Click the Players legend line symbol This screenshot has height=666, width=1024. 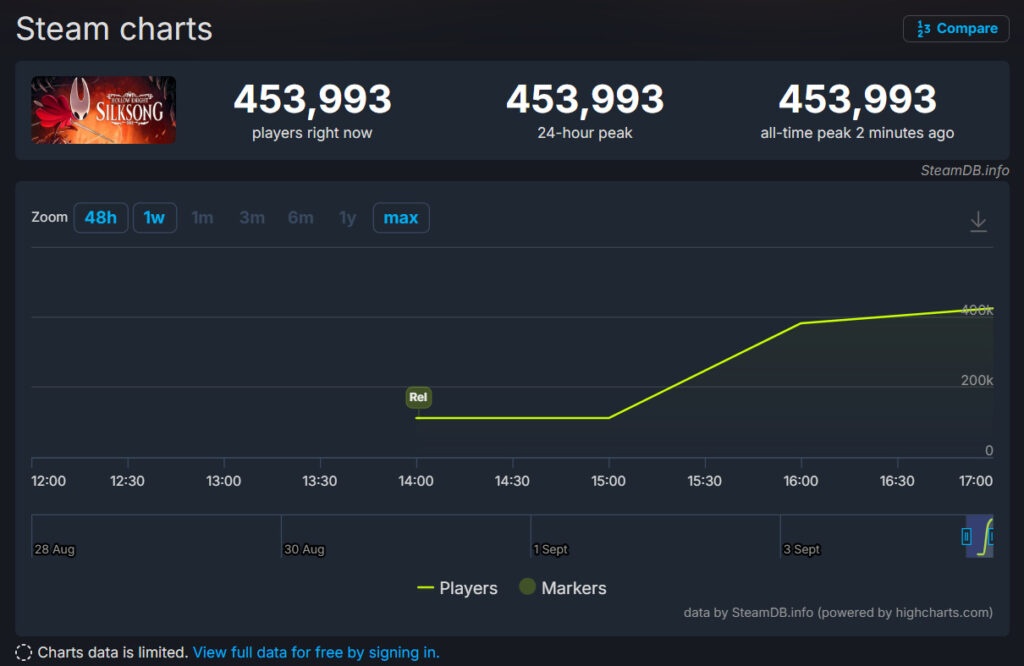click(425, 588)
